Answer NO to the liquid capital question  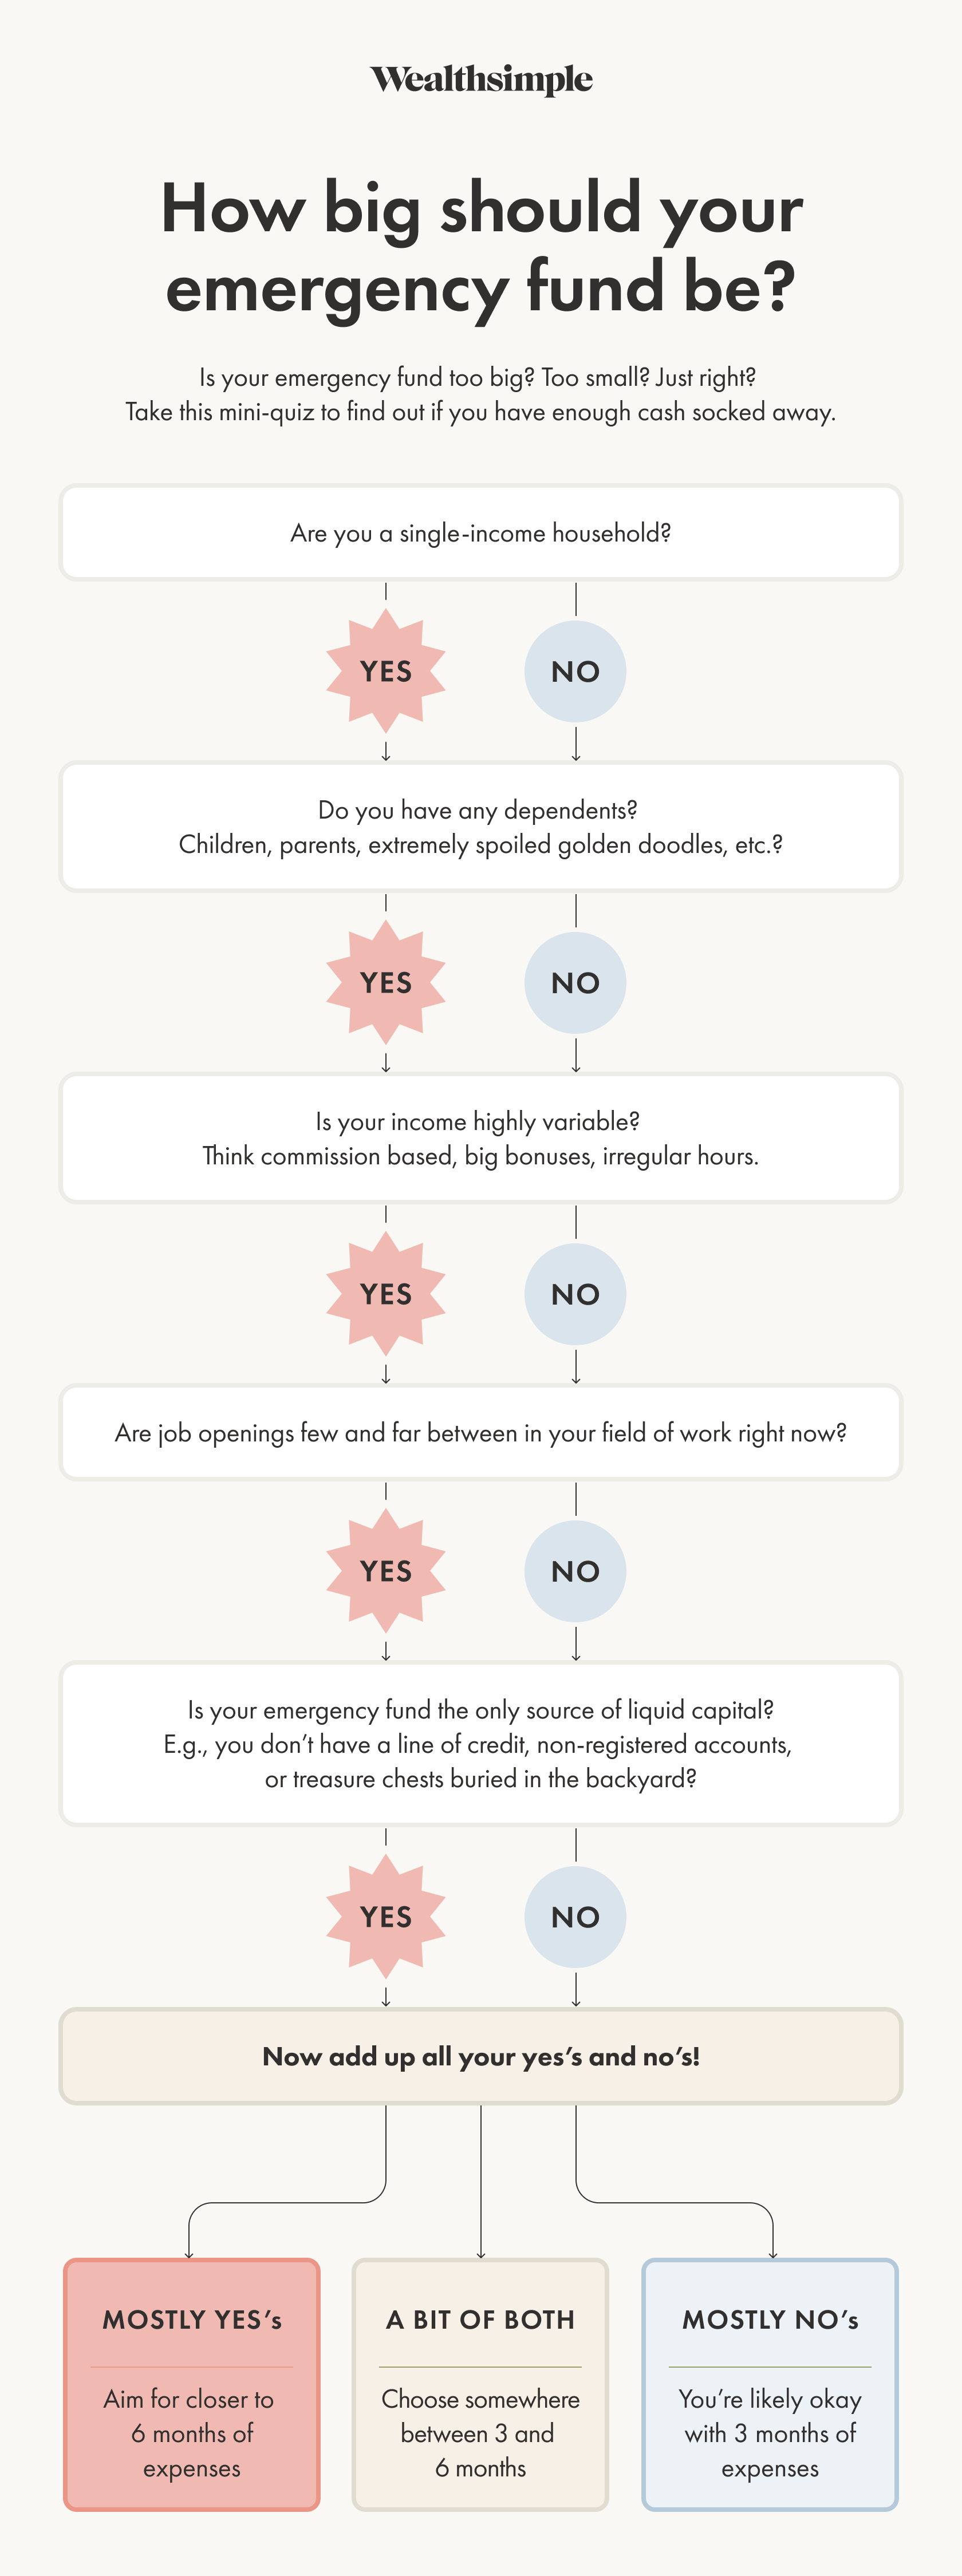575,1917
